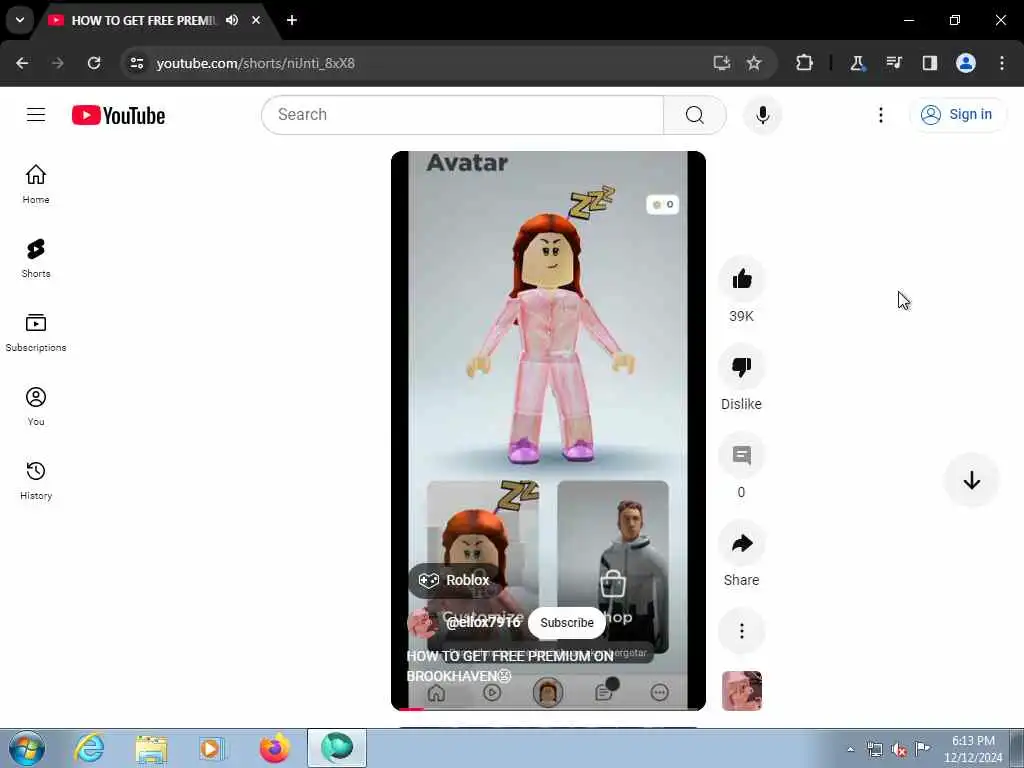Go to the YouTube logo home link
The height and width of the screenshot is (768, 1024).
pyautogui.click(x=118, y=115)
